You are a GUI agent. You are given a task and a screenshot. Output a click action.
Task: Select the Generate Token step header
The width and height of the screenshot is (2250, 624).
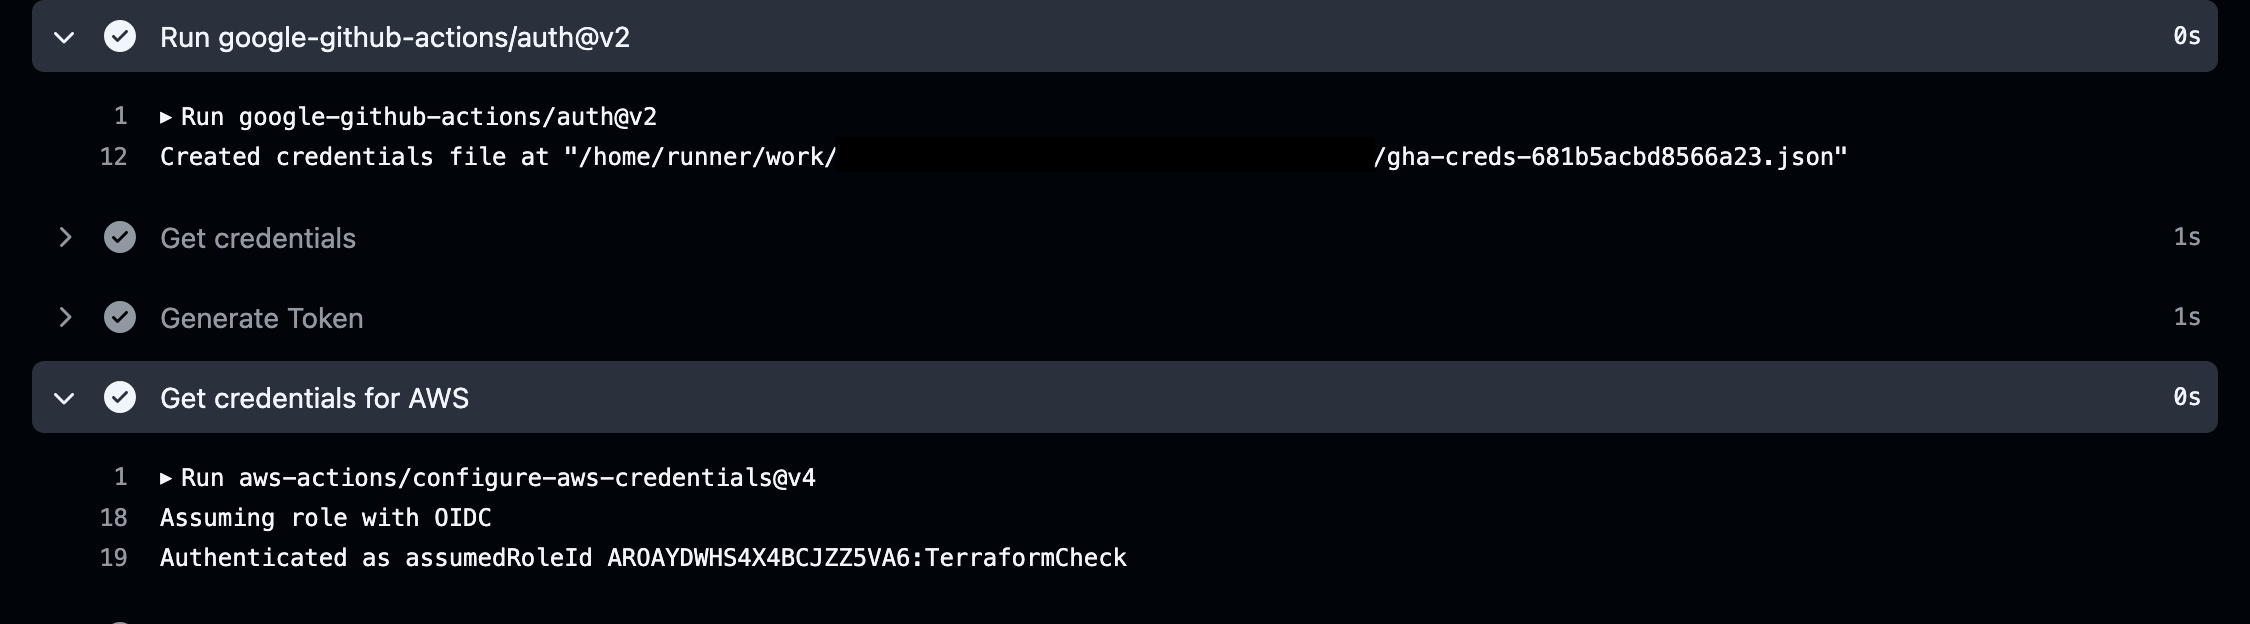pos(261,318)
